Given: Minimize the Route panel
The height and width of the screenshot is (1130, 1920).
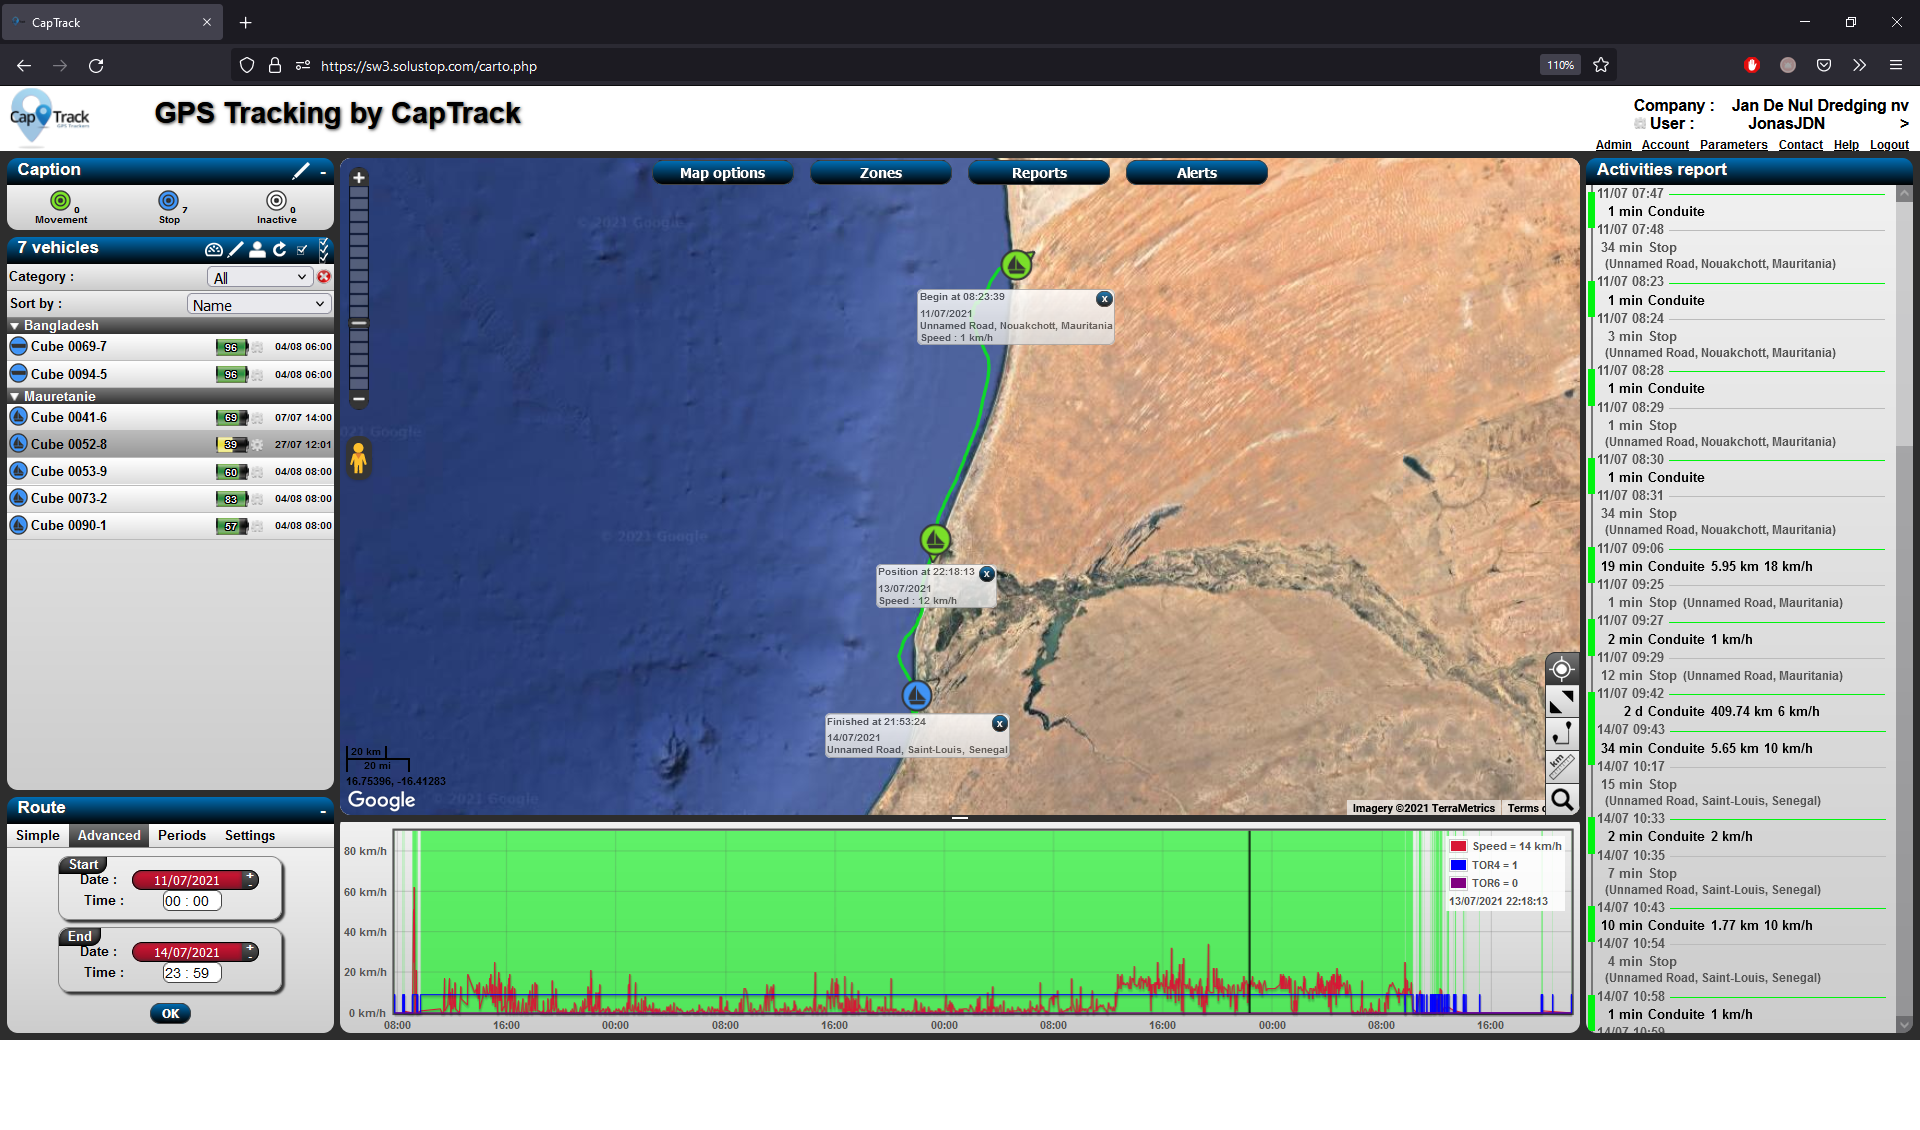Looking at the screenshot, I should tap(323, 810).
